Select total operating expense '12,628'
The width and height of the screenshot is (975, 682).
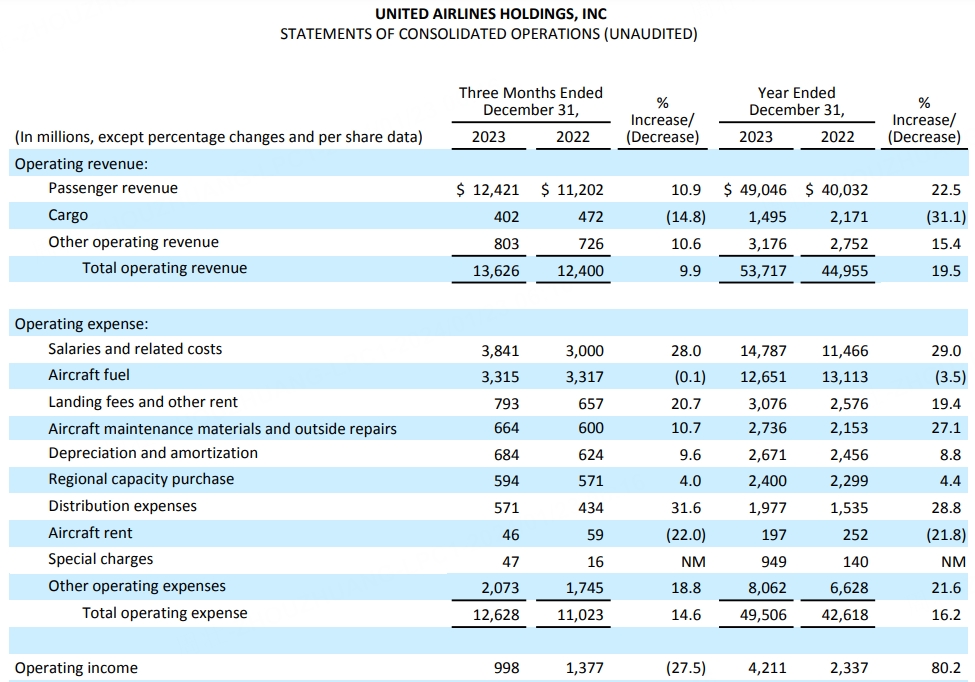(496, 615)
